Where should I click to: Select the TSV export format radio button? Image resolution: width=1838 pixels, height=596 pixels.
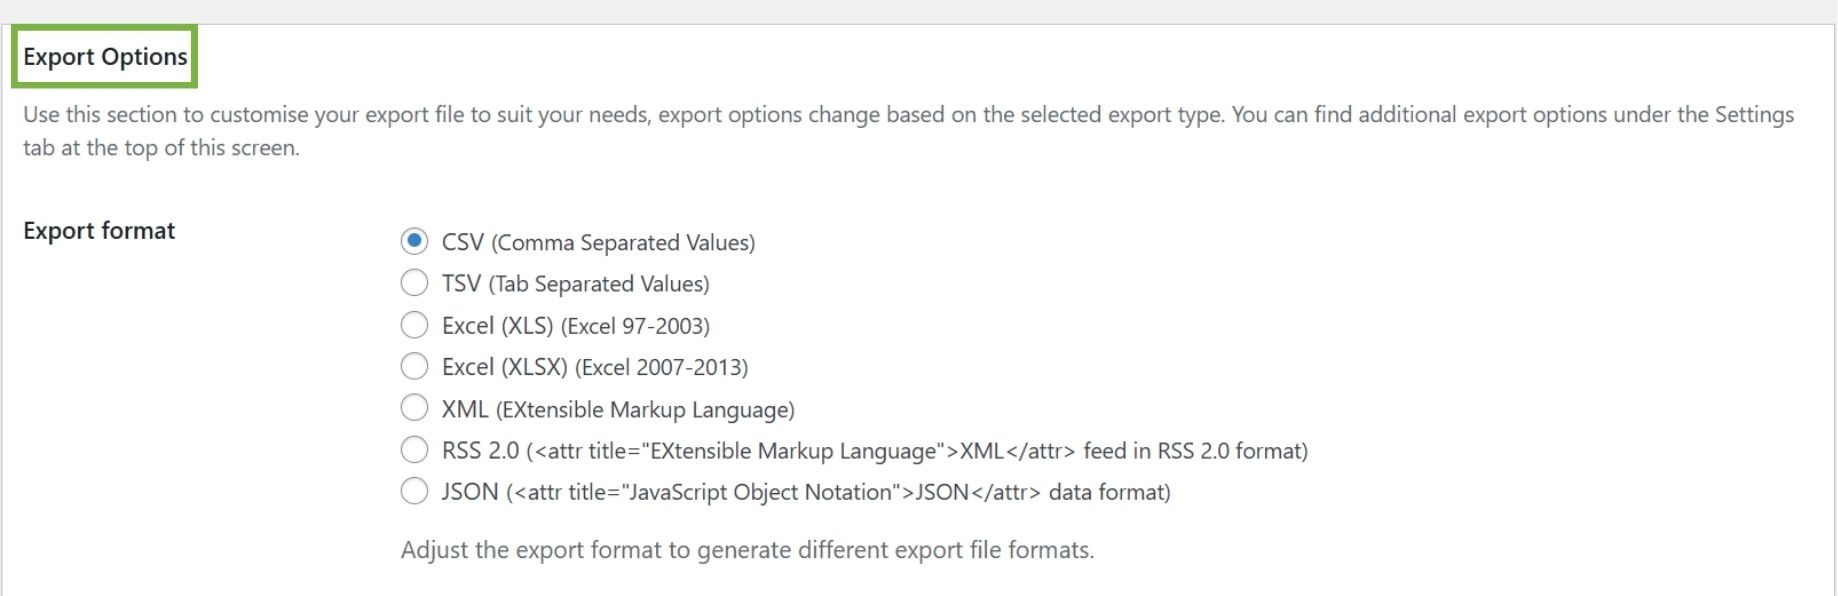click(414, 284)
